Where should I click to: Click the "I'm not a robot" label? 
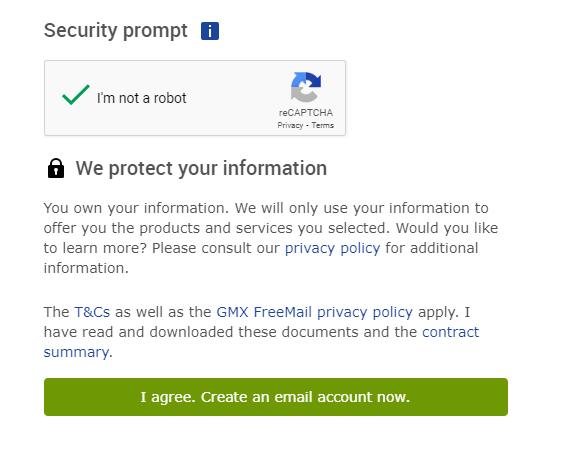(x=141, y=98)
